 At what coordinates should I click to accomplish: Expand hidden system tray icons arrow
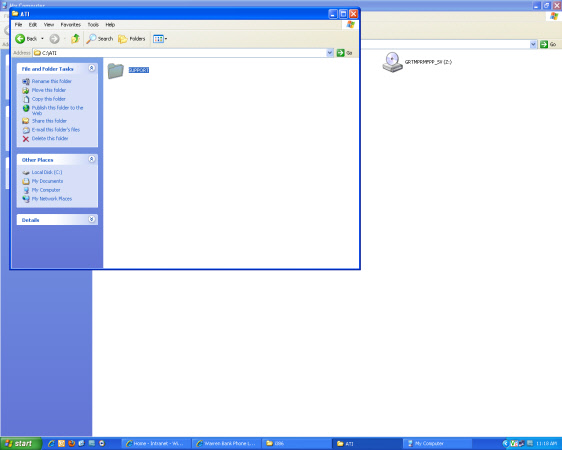pos(505,444)
